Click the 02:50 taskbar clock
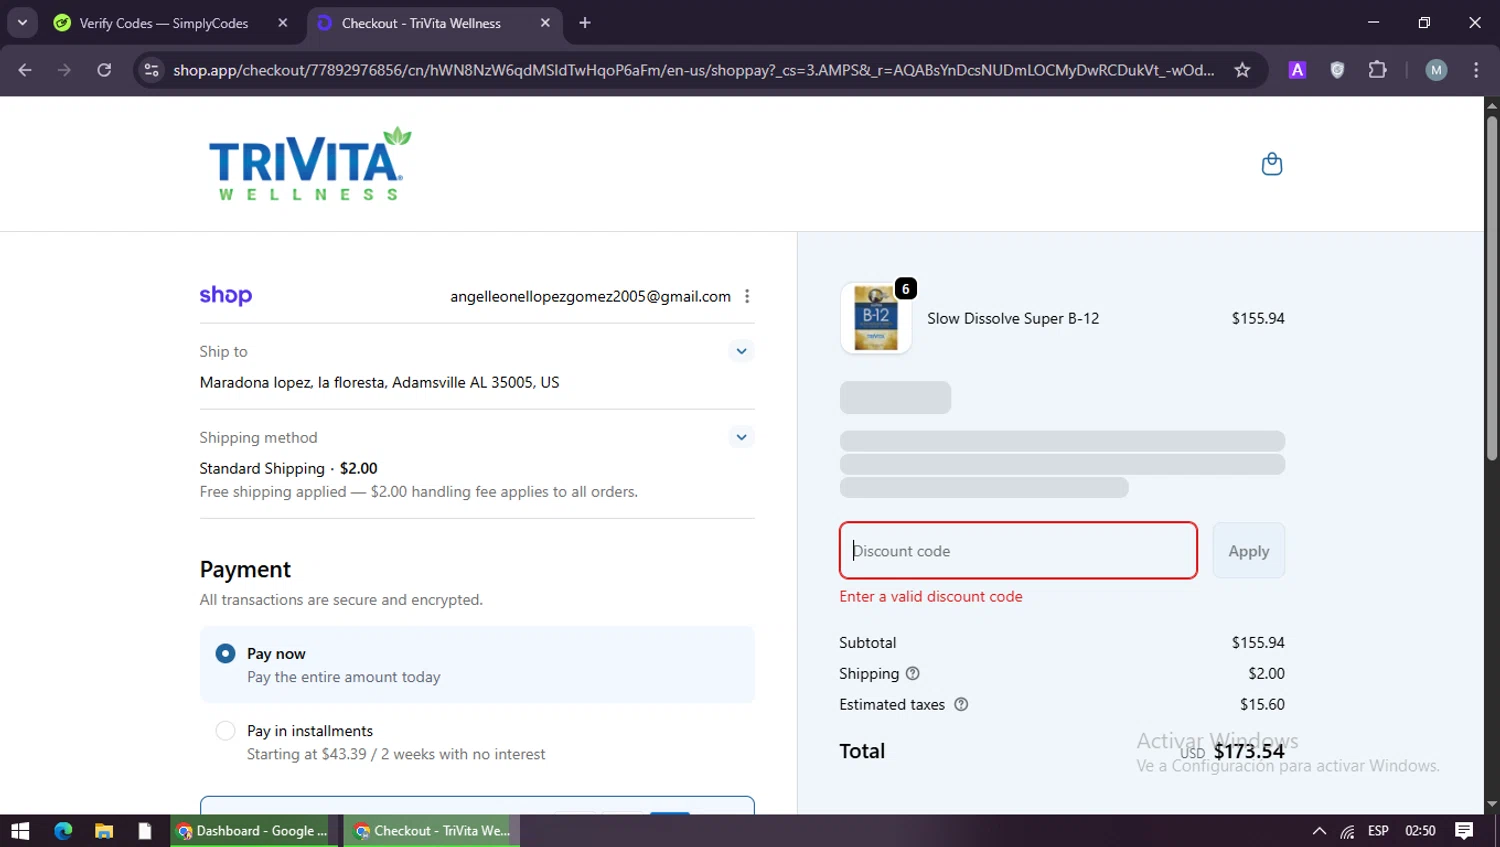This screenshot has height=847, width=1500. coord(1420,831)
